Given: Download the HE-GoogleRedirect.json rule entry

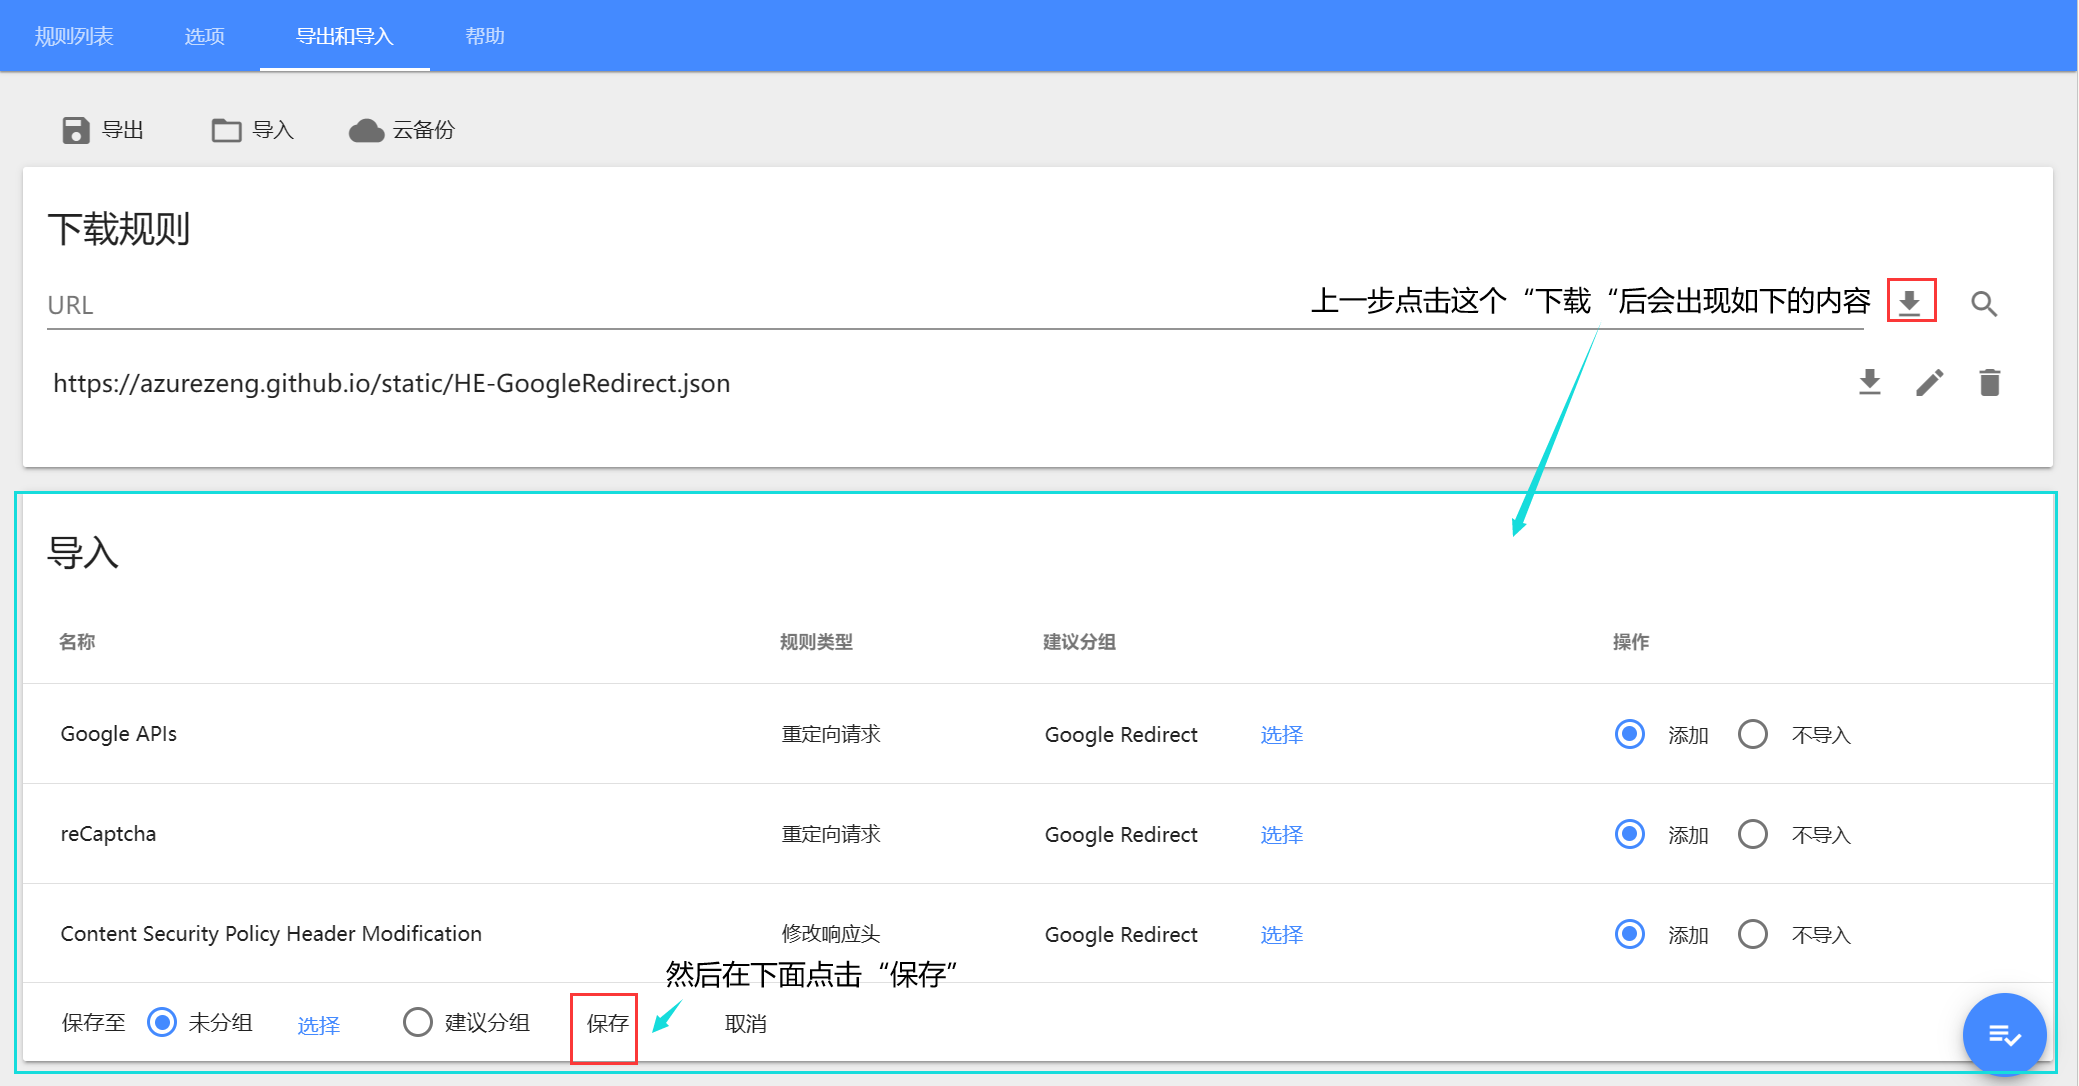Looking at the screenshot, I should point(1869,382).
